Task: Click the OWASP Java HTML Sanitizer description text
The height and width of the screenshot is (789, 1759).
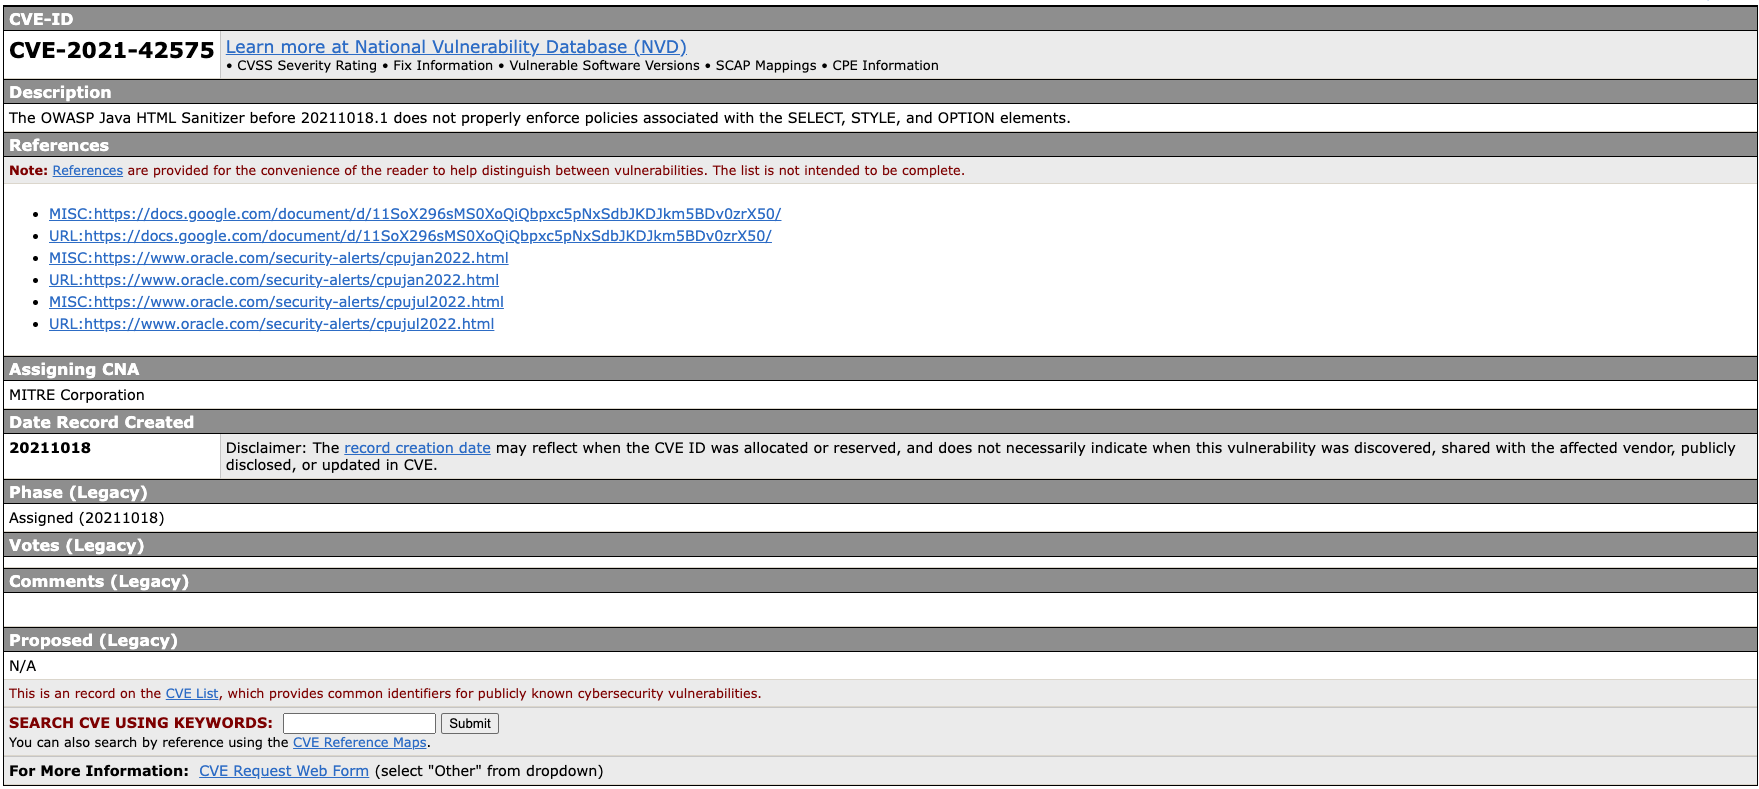Action: pyautogui.click(x=539, y=118)
